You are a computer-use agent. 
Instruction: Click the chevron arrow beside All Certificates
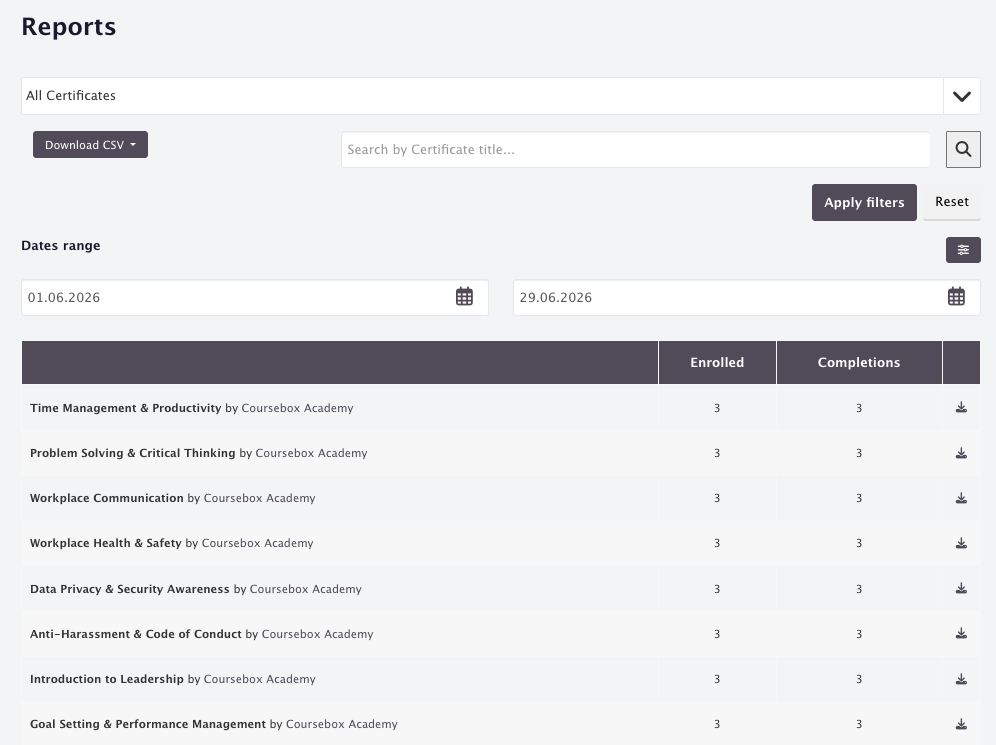pyautogui.click(x=962, y=96)
